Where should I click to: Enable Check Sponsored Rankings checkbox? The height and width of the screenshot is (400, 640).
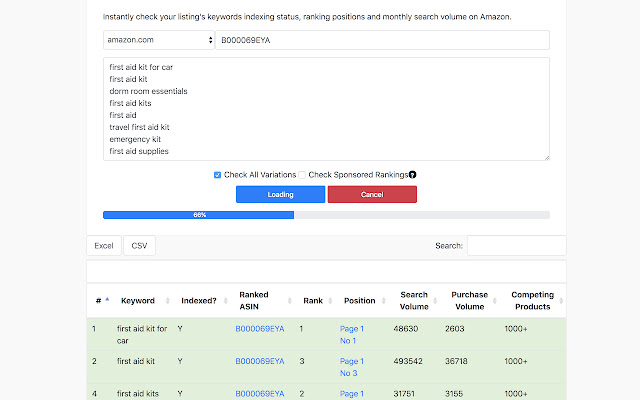[303, 175]
